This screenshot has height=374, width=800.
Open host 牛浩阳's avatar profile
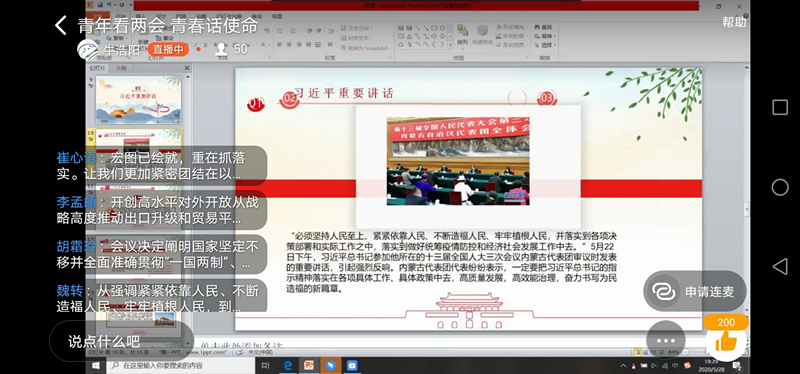click(x=88, y=49)
